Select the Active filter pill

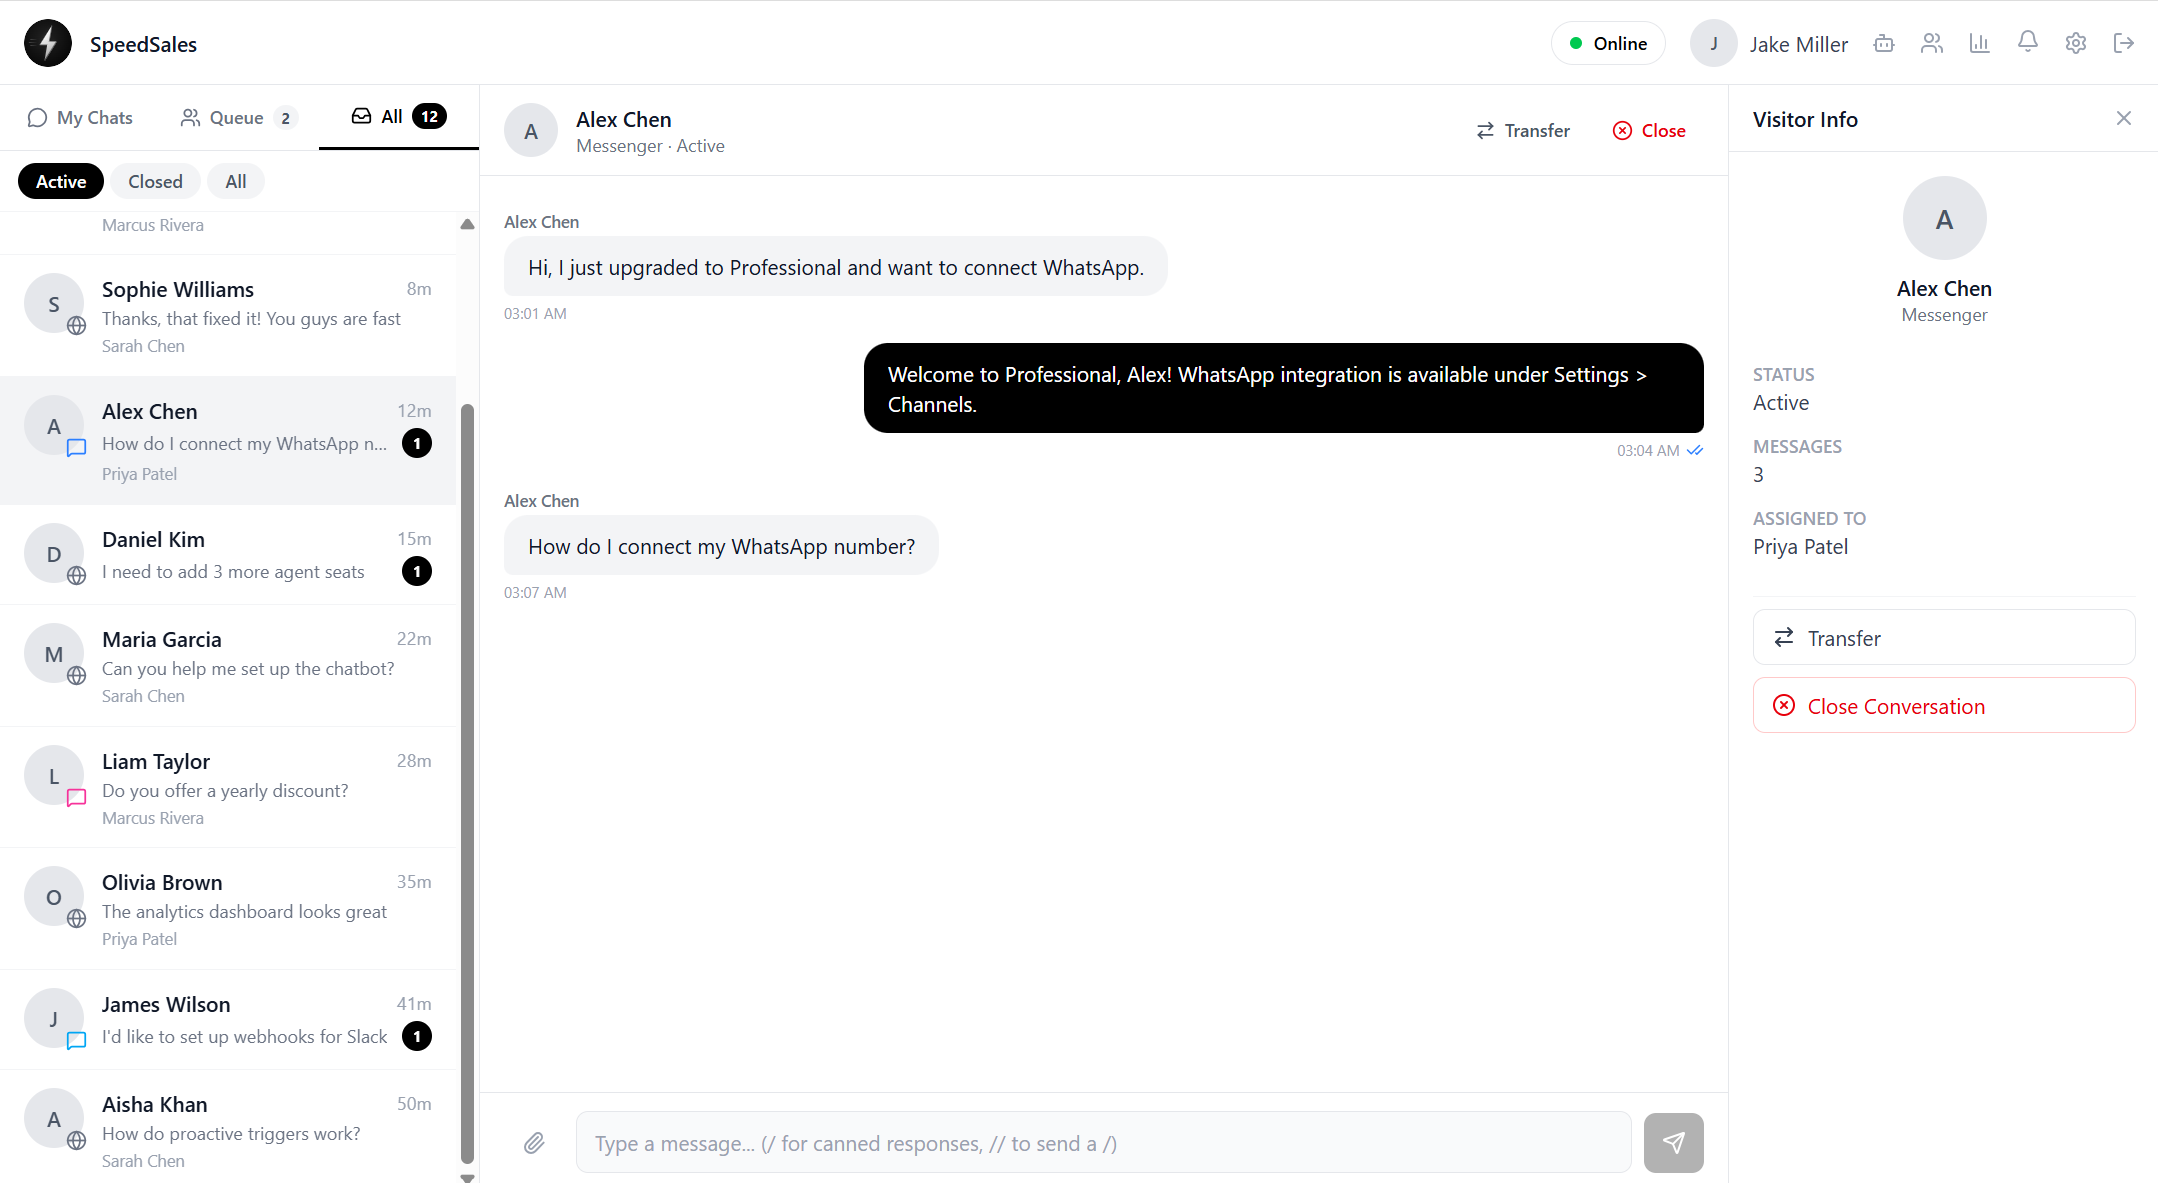tap(61, 181)
